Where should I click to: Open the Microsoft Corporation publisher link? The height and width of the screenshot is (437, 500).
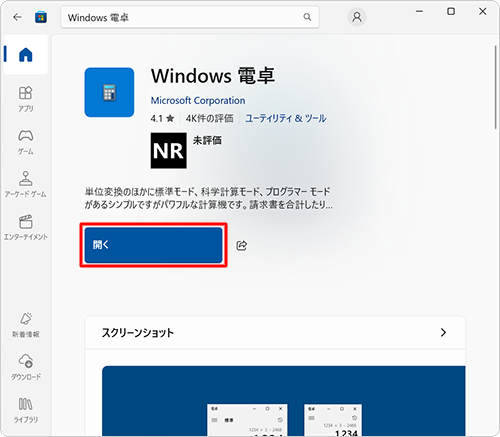pyautogui.click(x=198, y=101)
